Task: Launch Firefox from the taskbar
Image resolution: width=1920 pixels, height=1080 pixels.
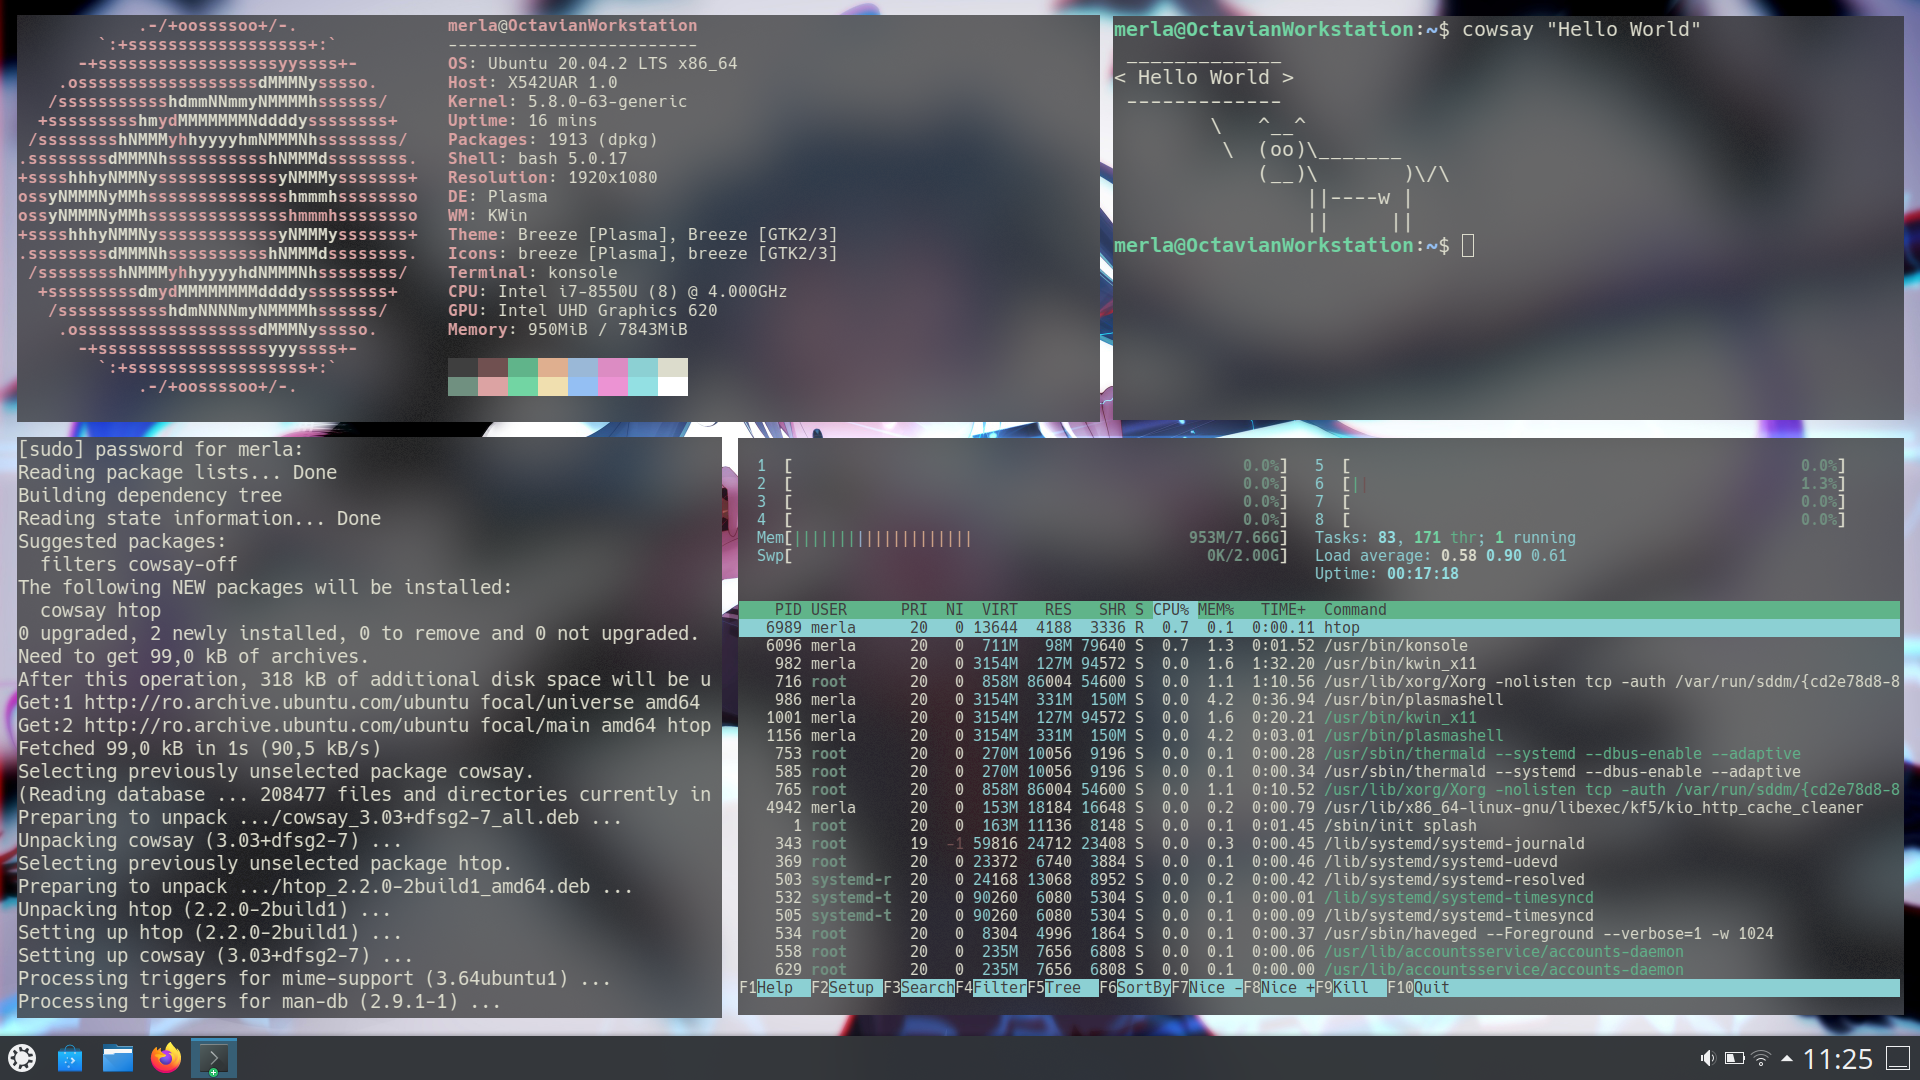Action: click(x=166, y=1058)
